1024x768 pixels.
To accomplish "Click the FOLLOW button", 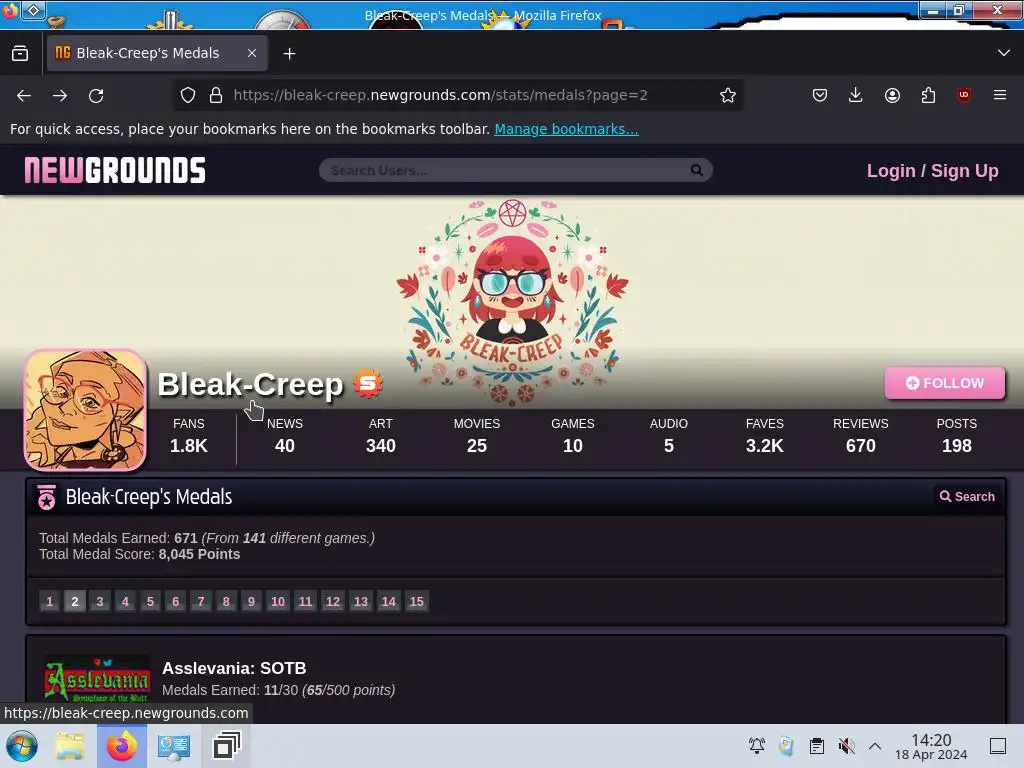I will tap(944, 383).
